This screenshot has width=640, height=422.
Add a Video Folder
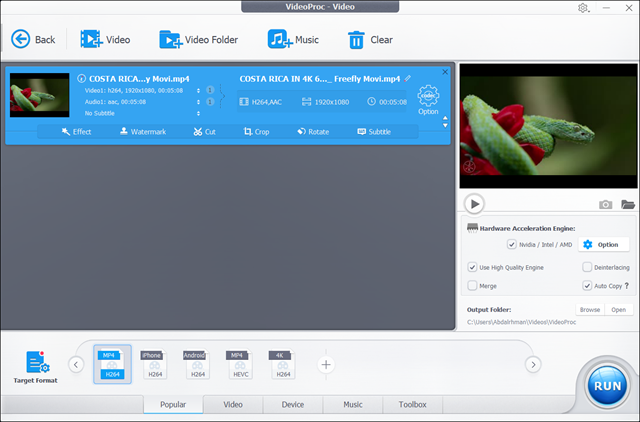[198, 40]
